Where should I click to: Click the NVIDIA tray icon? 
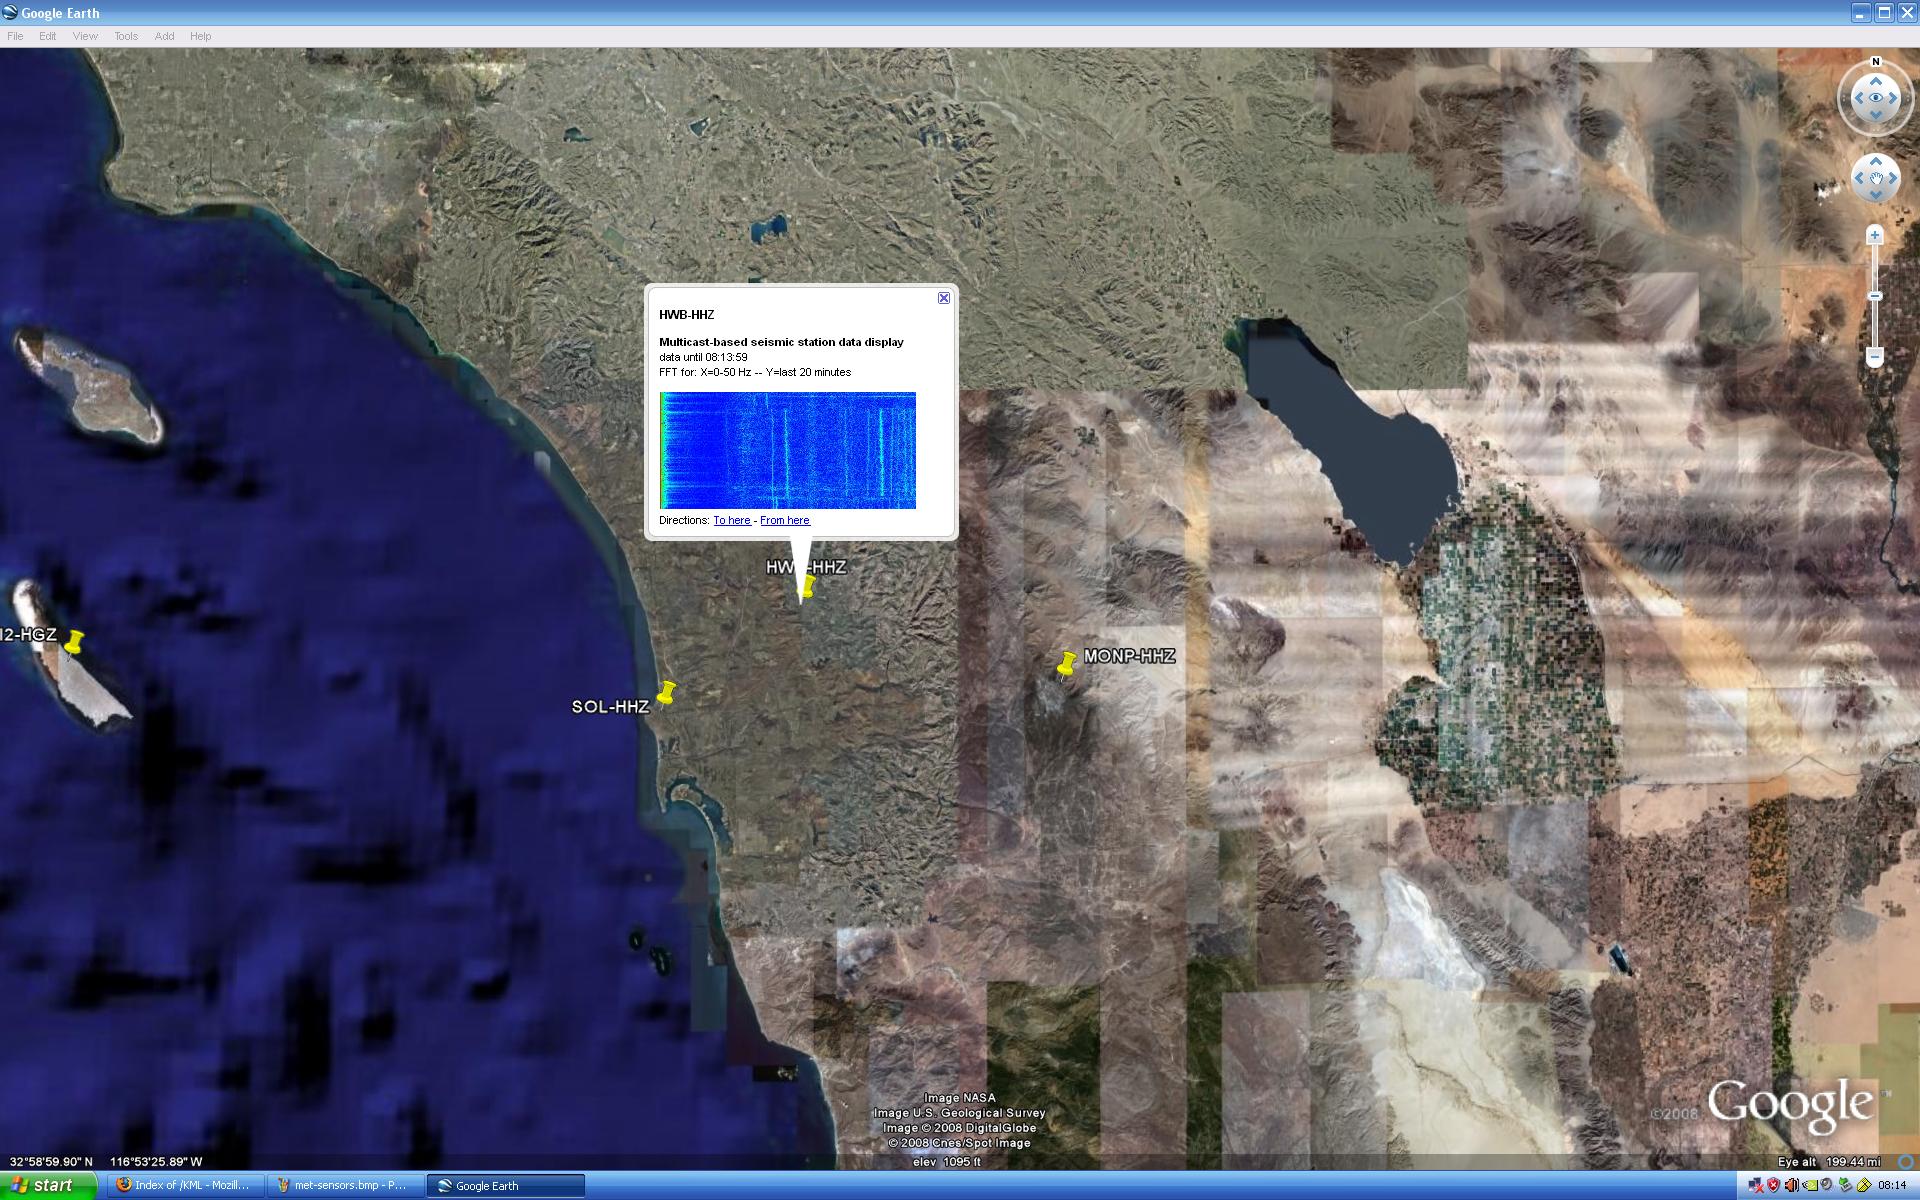click(1810, 1185)
